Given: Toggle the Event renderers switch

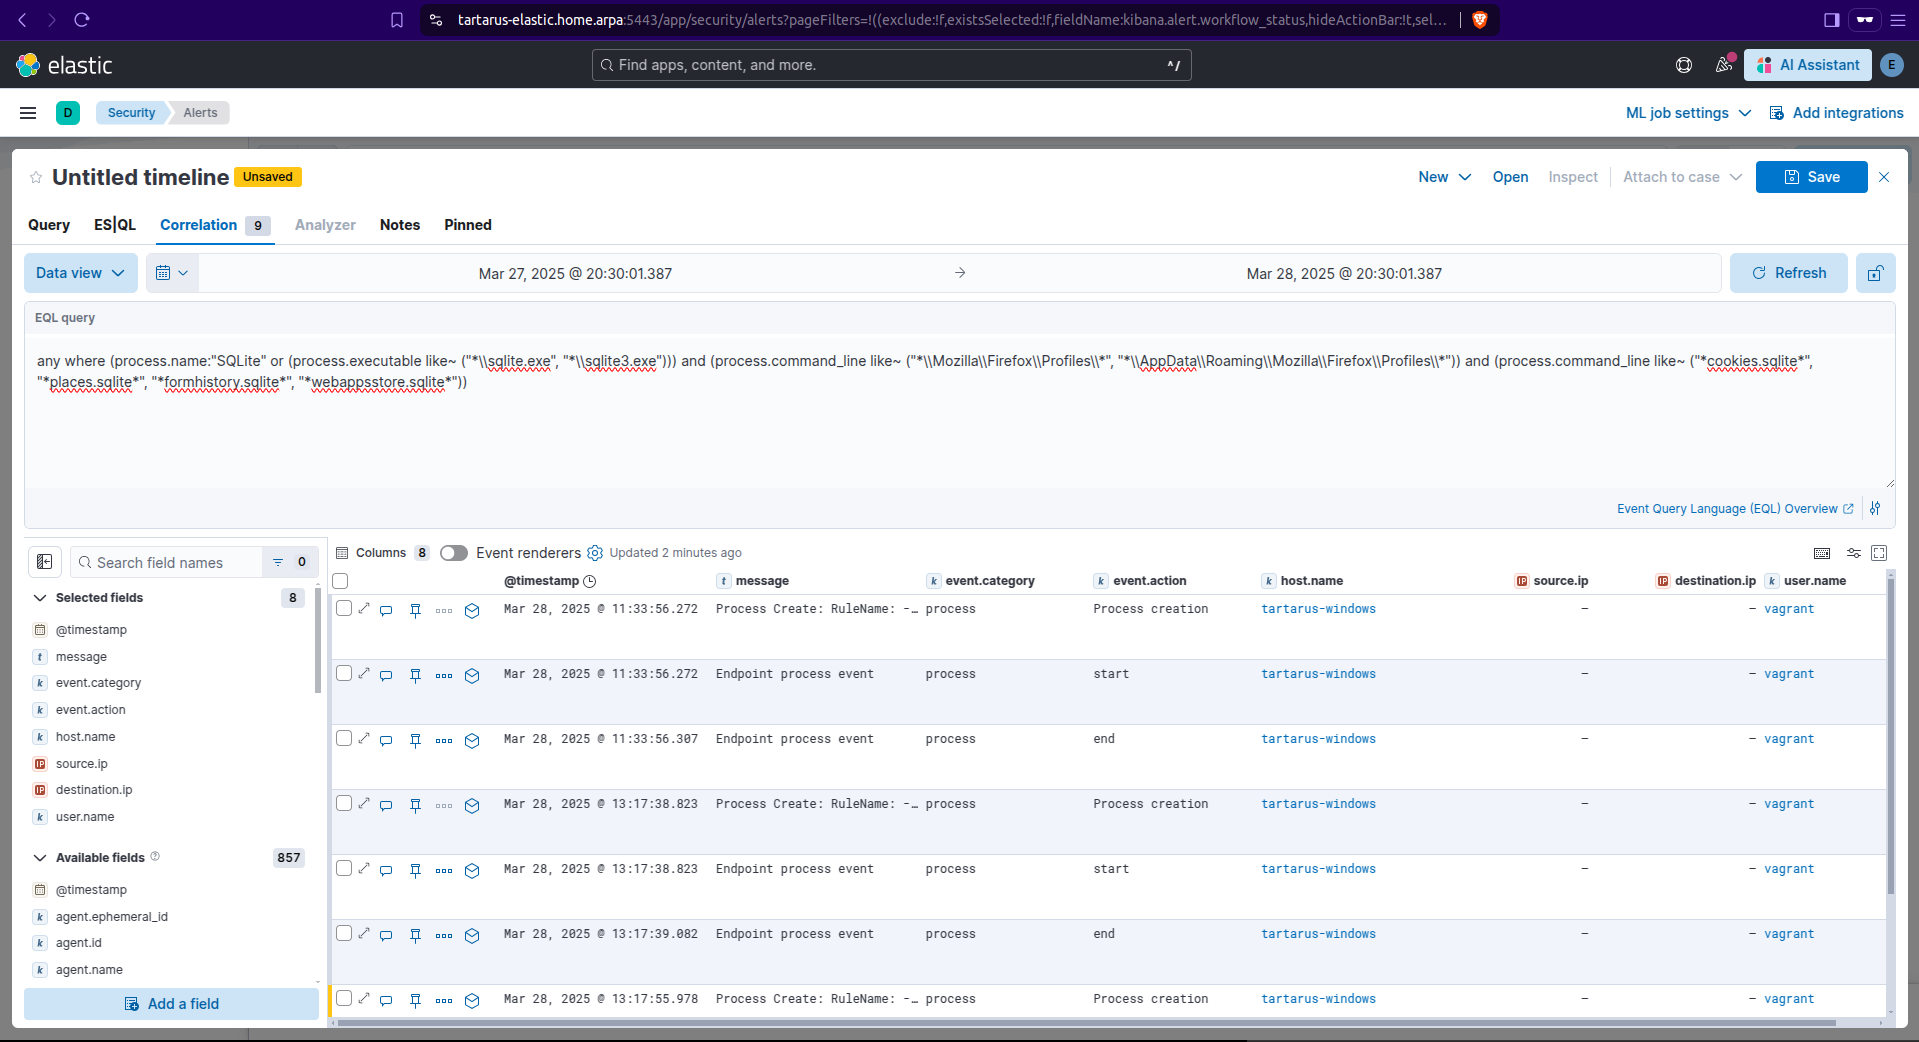Looking at the screenshot, I should (x=454, y=553).
